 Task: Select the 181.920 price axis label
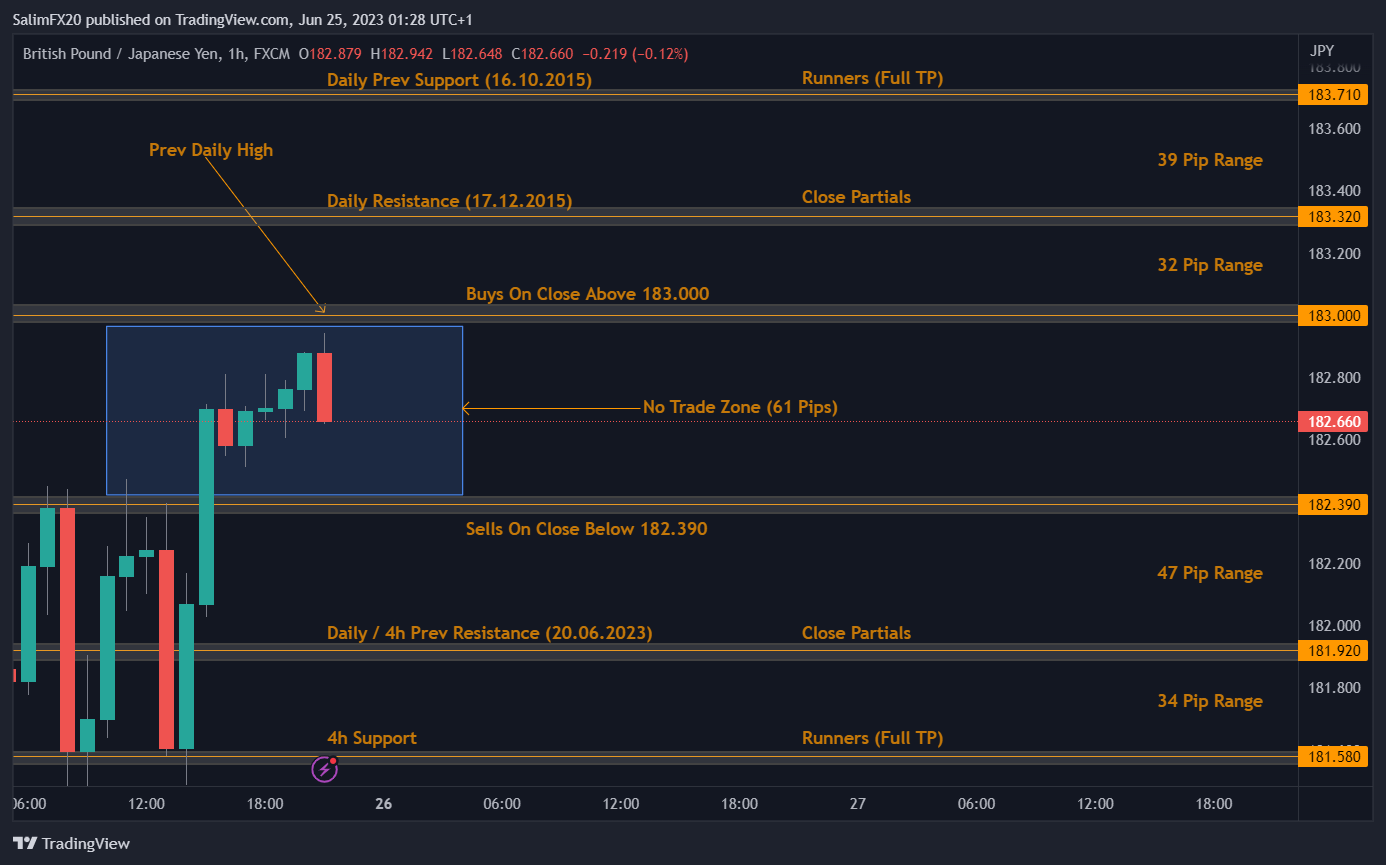click(1331, 651)
